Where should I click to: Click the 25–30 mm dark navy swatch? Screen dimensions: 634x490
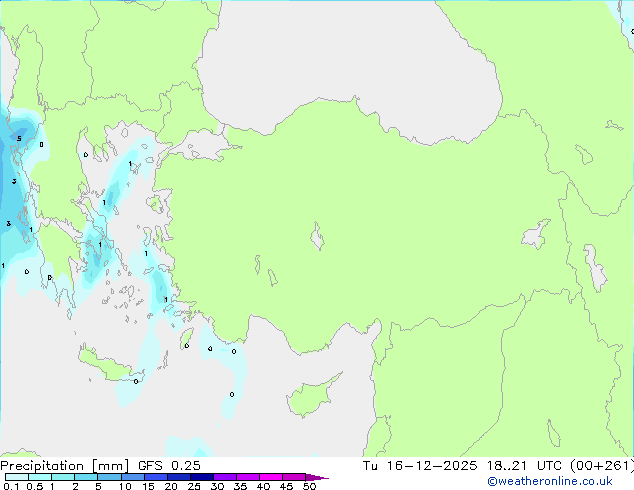click(x=202, y=477)
